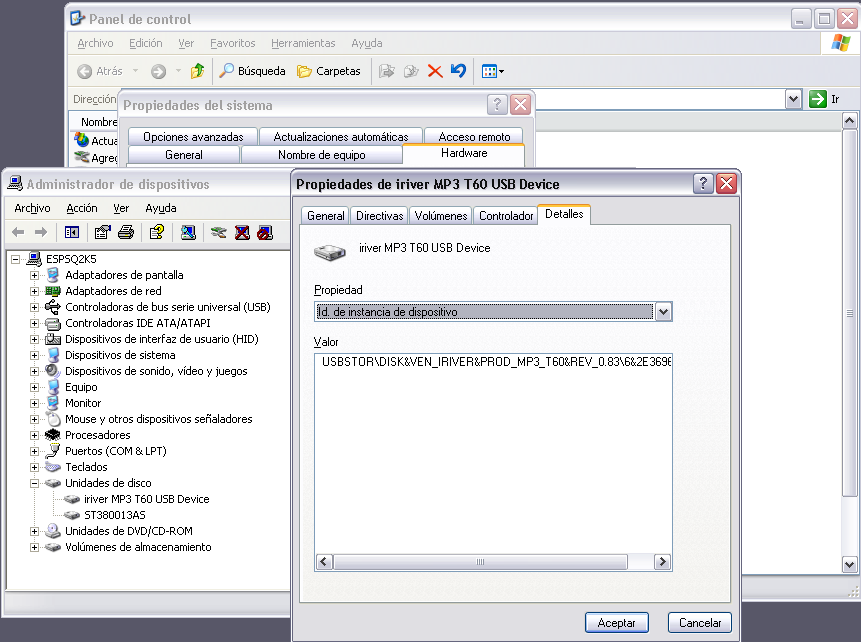Click the USBSTOR device instance ID value
The width and height of the screenshot is (861, 642).
tap(496, 362)
